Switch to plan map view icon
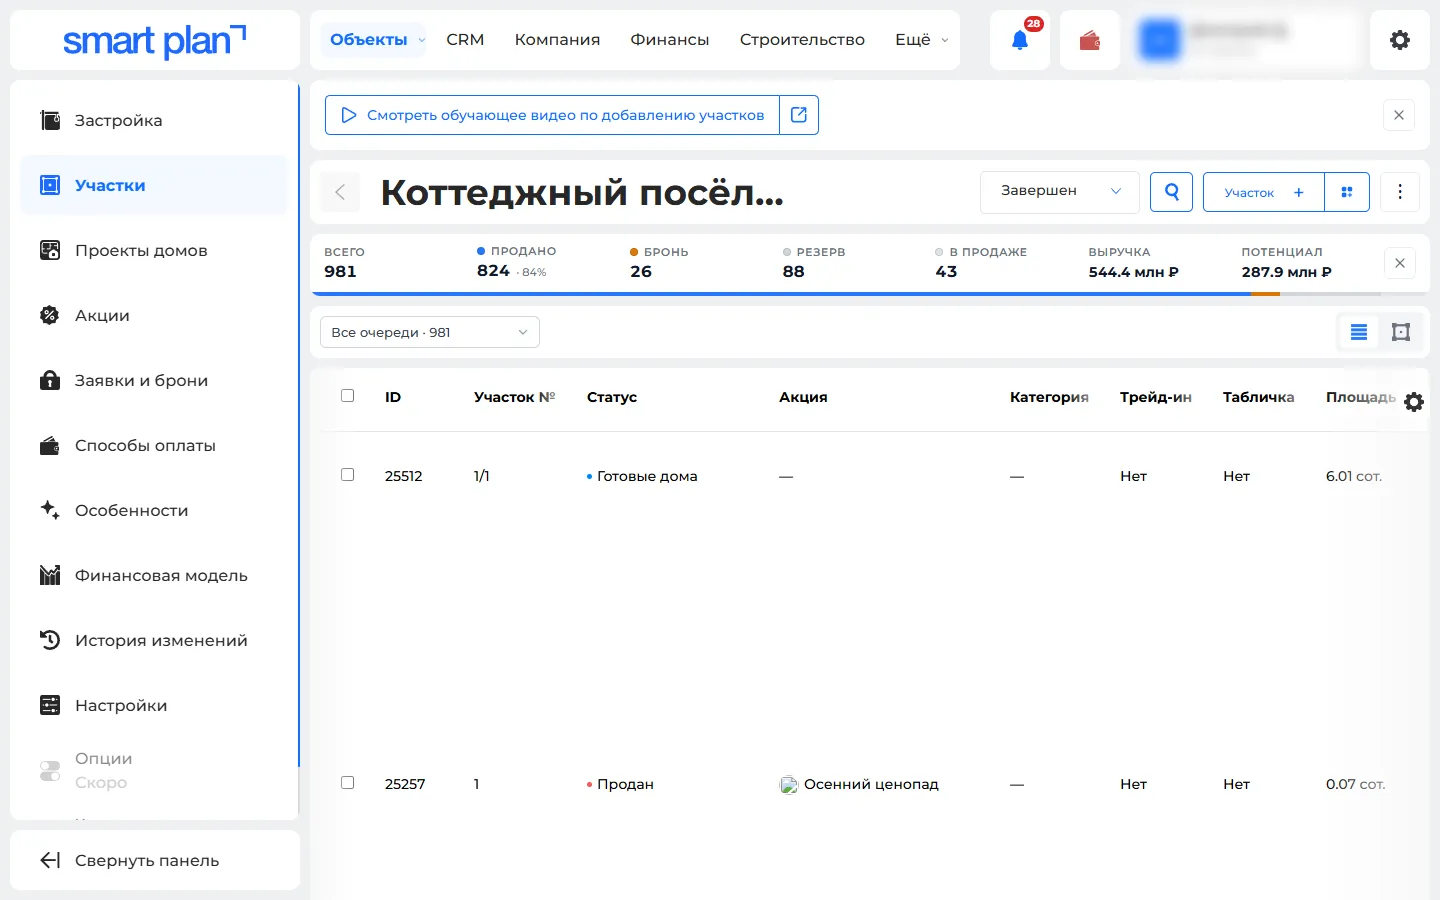The width and height of the screenshot is (1440, 900). [x=1401, y=332]
